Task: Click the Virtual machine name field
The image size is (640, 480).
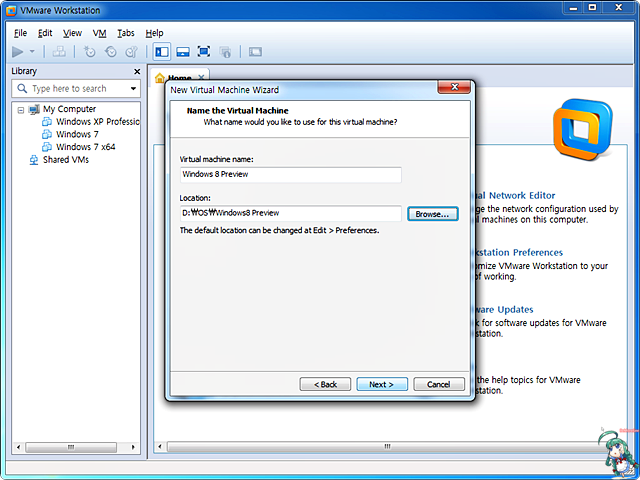Action: 291,175
